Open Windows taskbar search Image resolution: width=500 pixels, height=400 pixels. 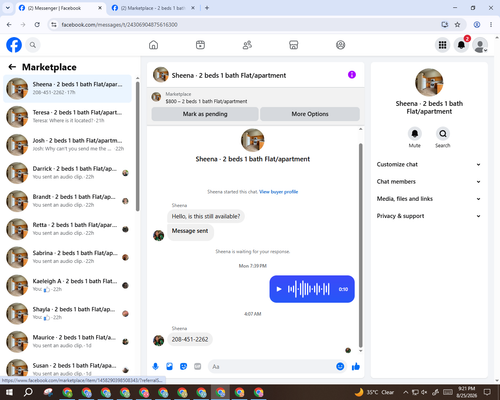tap(28, 392)
